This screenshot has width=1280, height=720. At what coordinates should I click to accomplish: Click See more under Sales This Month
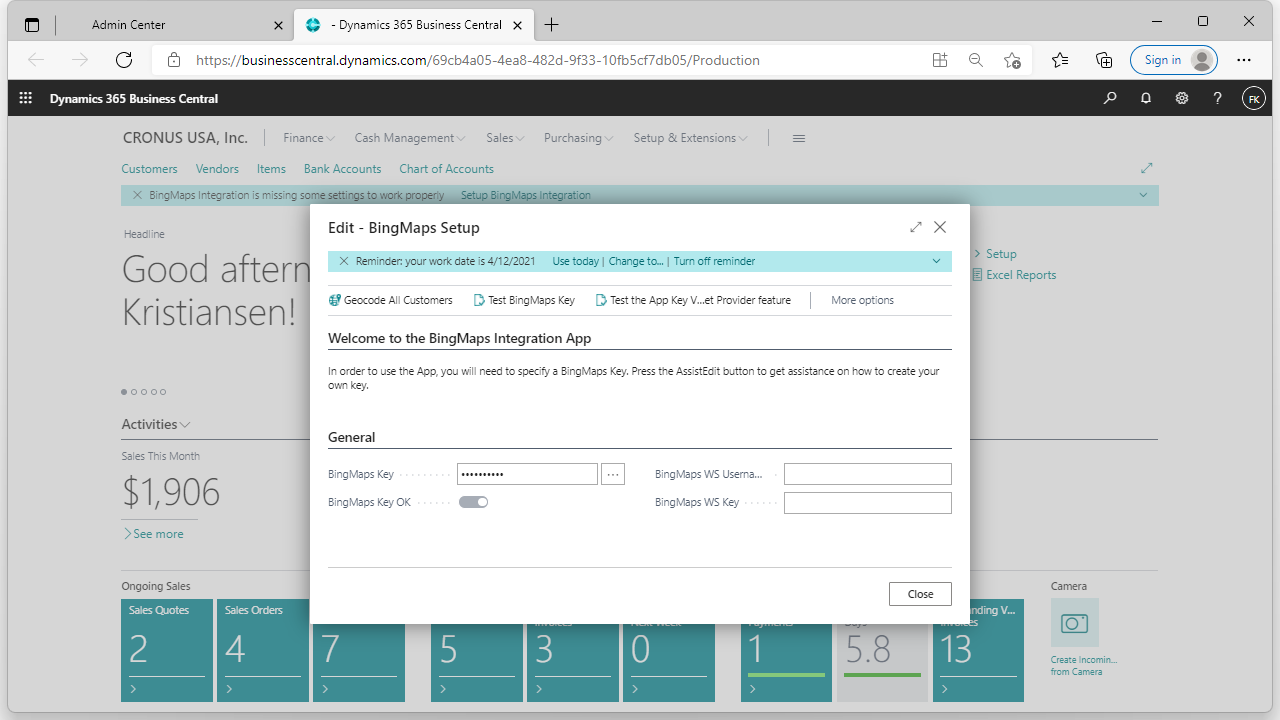(x=153, y=534)
